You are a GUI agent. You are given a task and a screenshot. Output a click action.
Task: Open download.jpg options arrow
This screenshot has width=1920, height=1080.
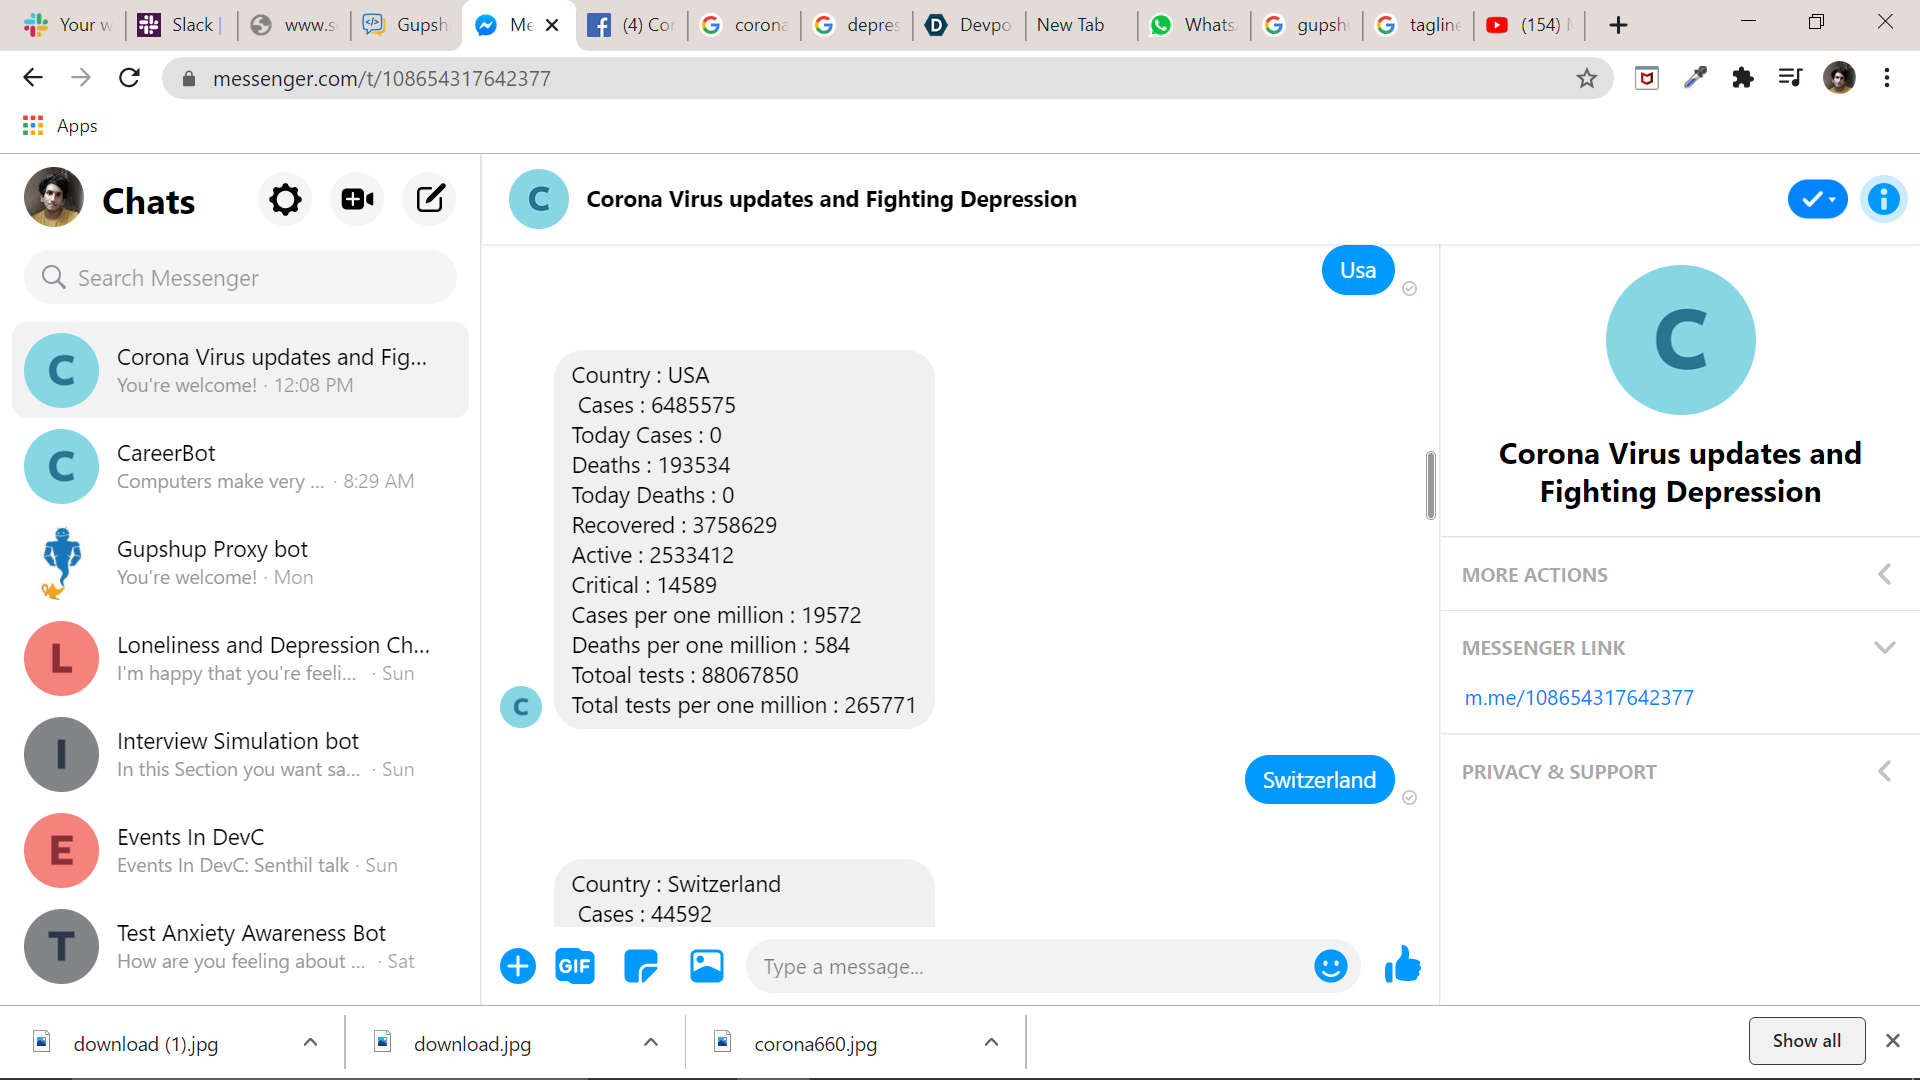pyautogui.click(x=651, y=1043)
